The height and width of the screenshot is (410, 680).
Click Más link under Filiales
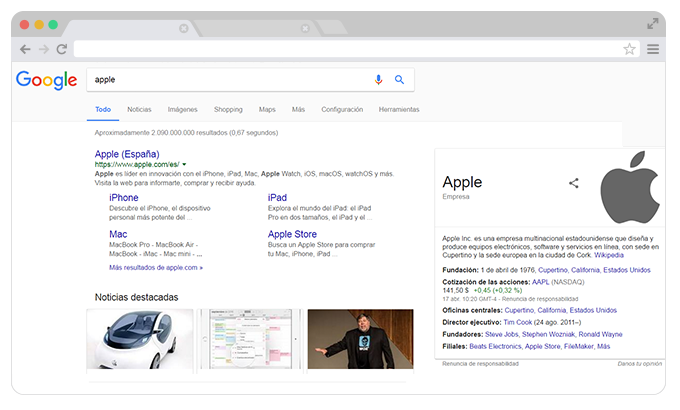pyautogui.click(x=604, y=347)
